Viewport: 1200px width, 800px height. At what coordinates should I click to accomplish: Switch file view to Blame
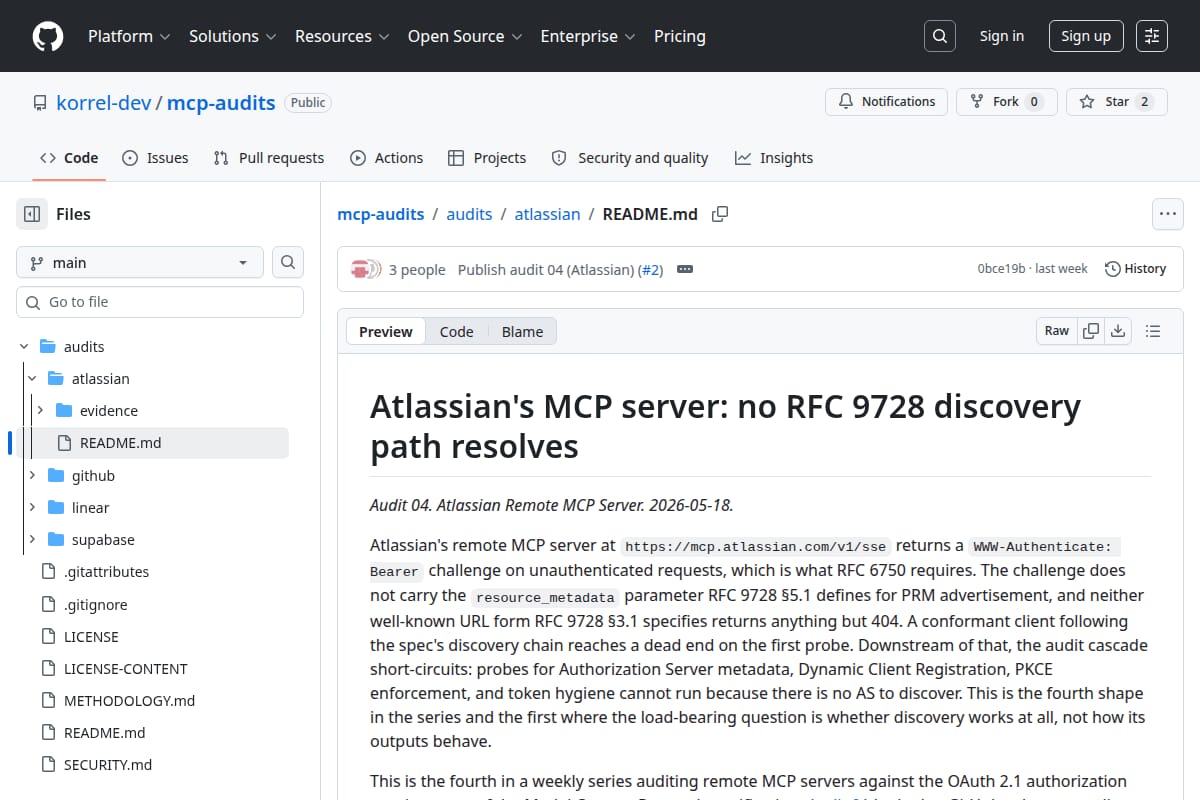tap(522, 332)
